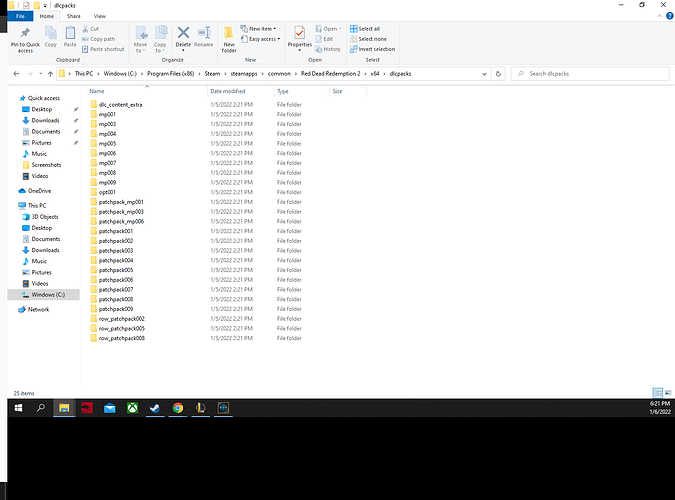Open the Easy access dropdown
Image resolution: width=675 pixels, height=500 pixels.
pos(260,39)
